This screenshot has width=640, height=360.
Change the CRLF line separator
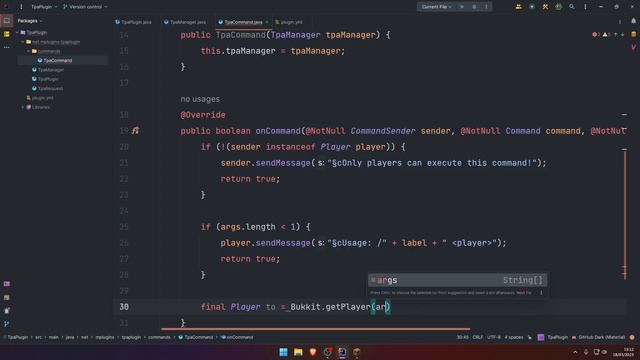click(x=478, y=337)
